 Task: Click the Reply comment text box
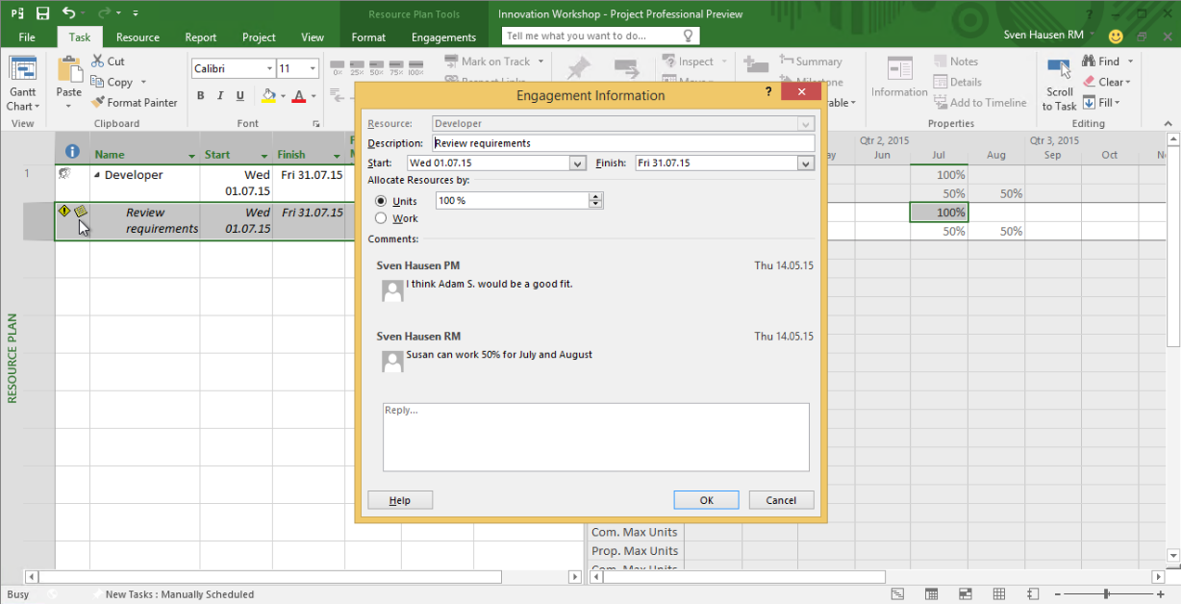click(x=595, y=437)
